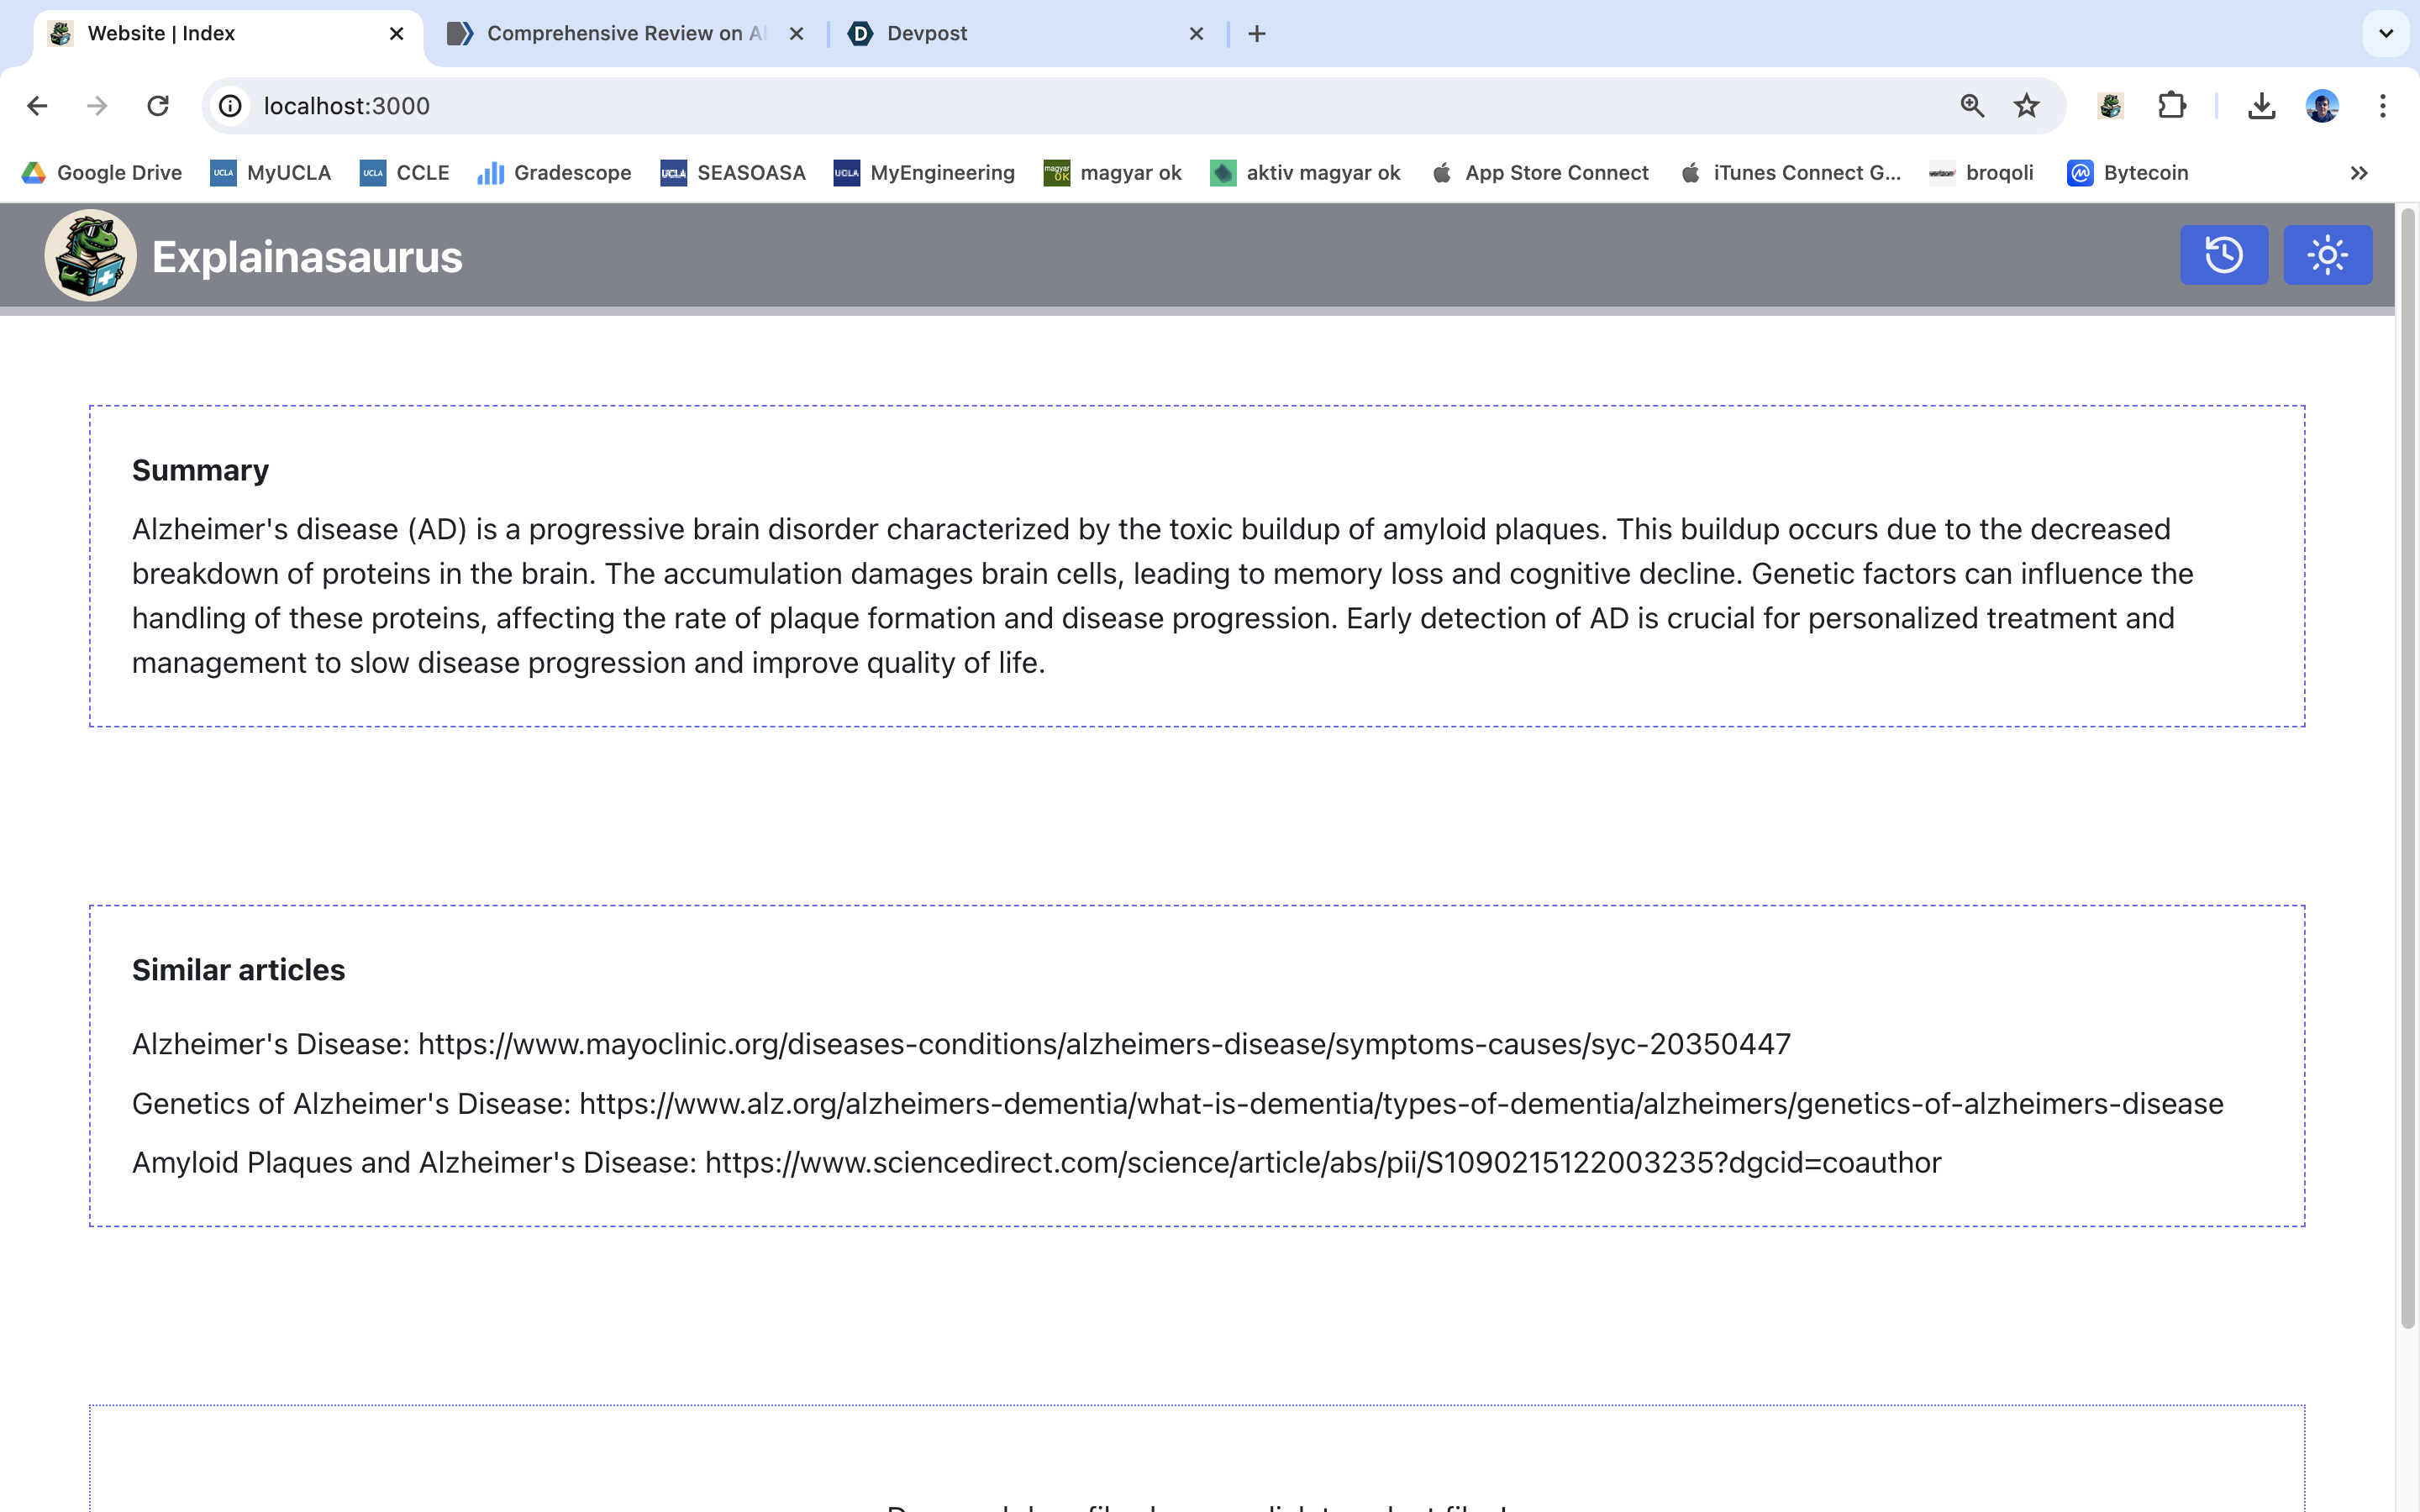
Task: Open the browser Extensions puzzle icon
Action: coord(2171,106)
